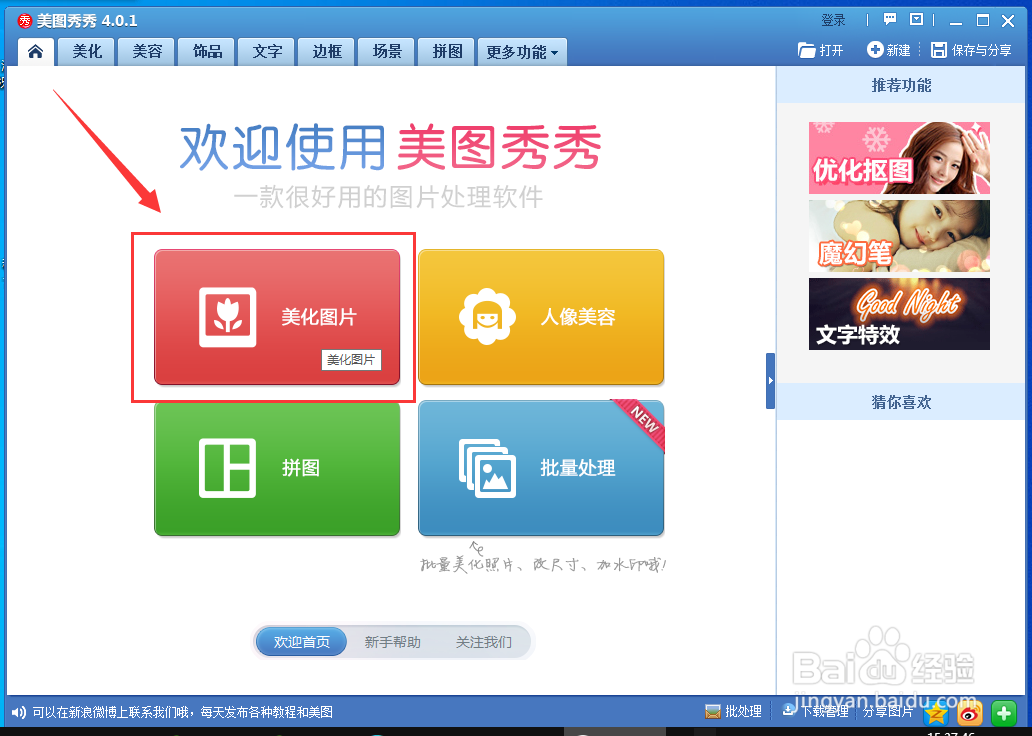Click the green plus share icon
The height and width of the screenshot is (736, 1032).
(x=1004, y=713)
